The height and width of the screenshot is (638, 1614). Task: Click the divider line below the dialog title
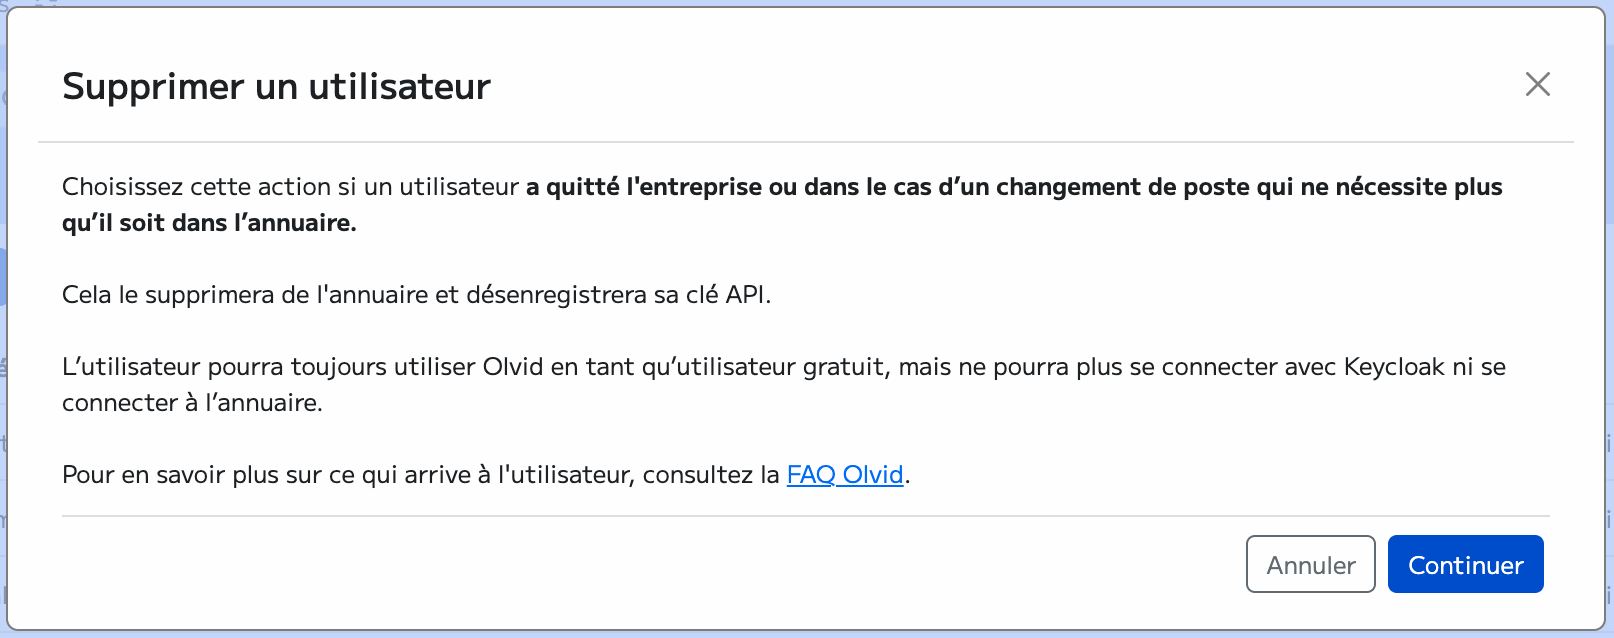coord(805,142)
